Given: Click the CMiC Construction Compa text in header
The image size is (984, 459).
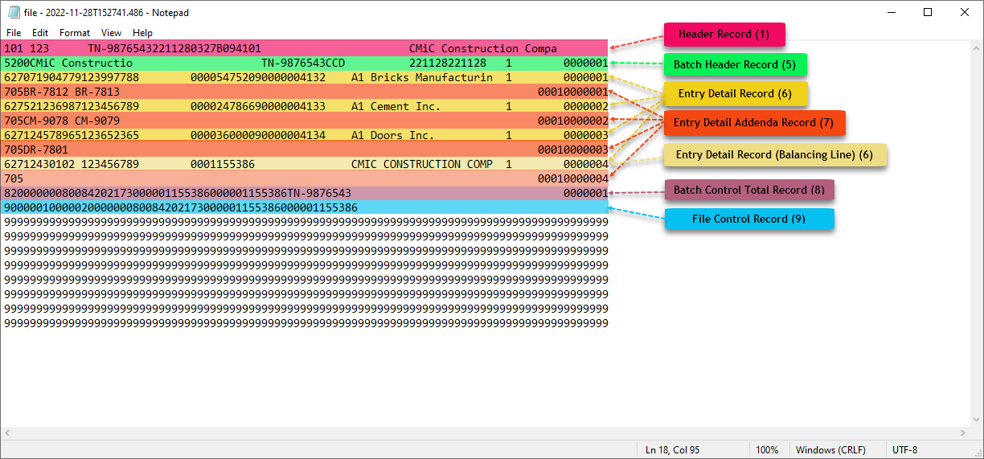Looking at the screenshot, I should point(483,48).
